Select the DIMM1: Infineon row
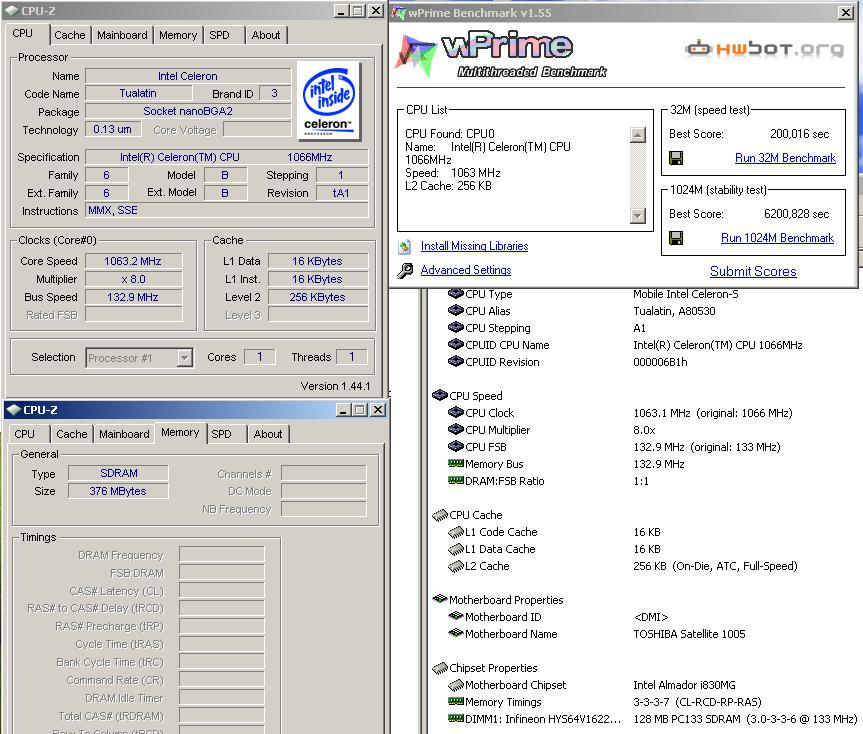 [653, 719]
